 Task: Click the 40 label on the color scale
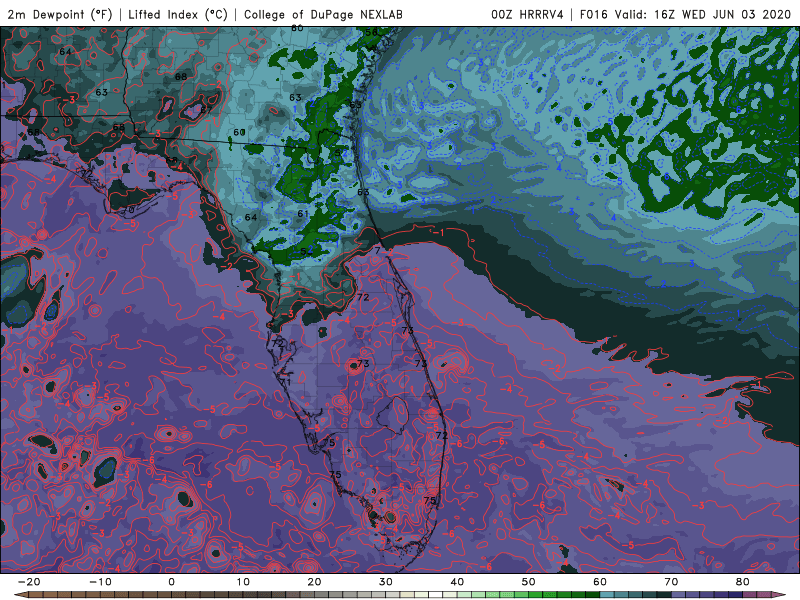(457, 582)
